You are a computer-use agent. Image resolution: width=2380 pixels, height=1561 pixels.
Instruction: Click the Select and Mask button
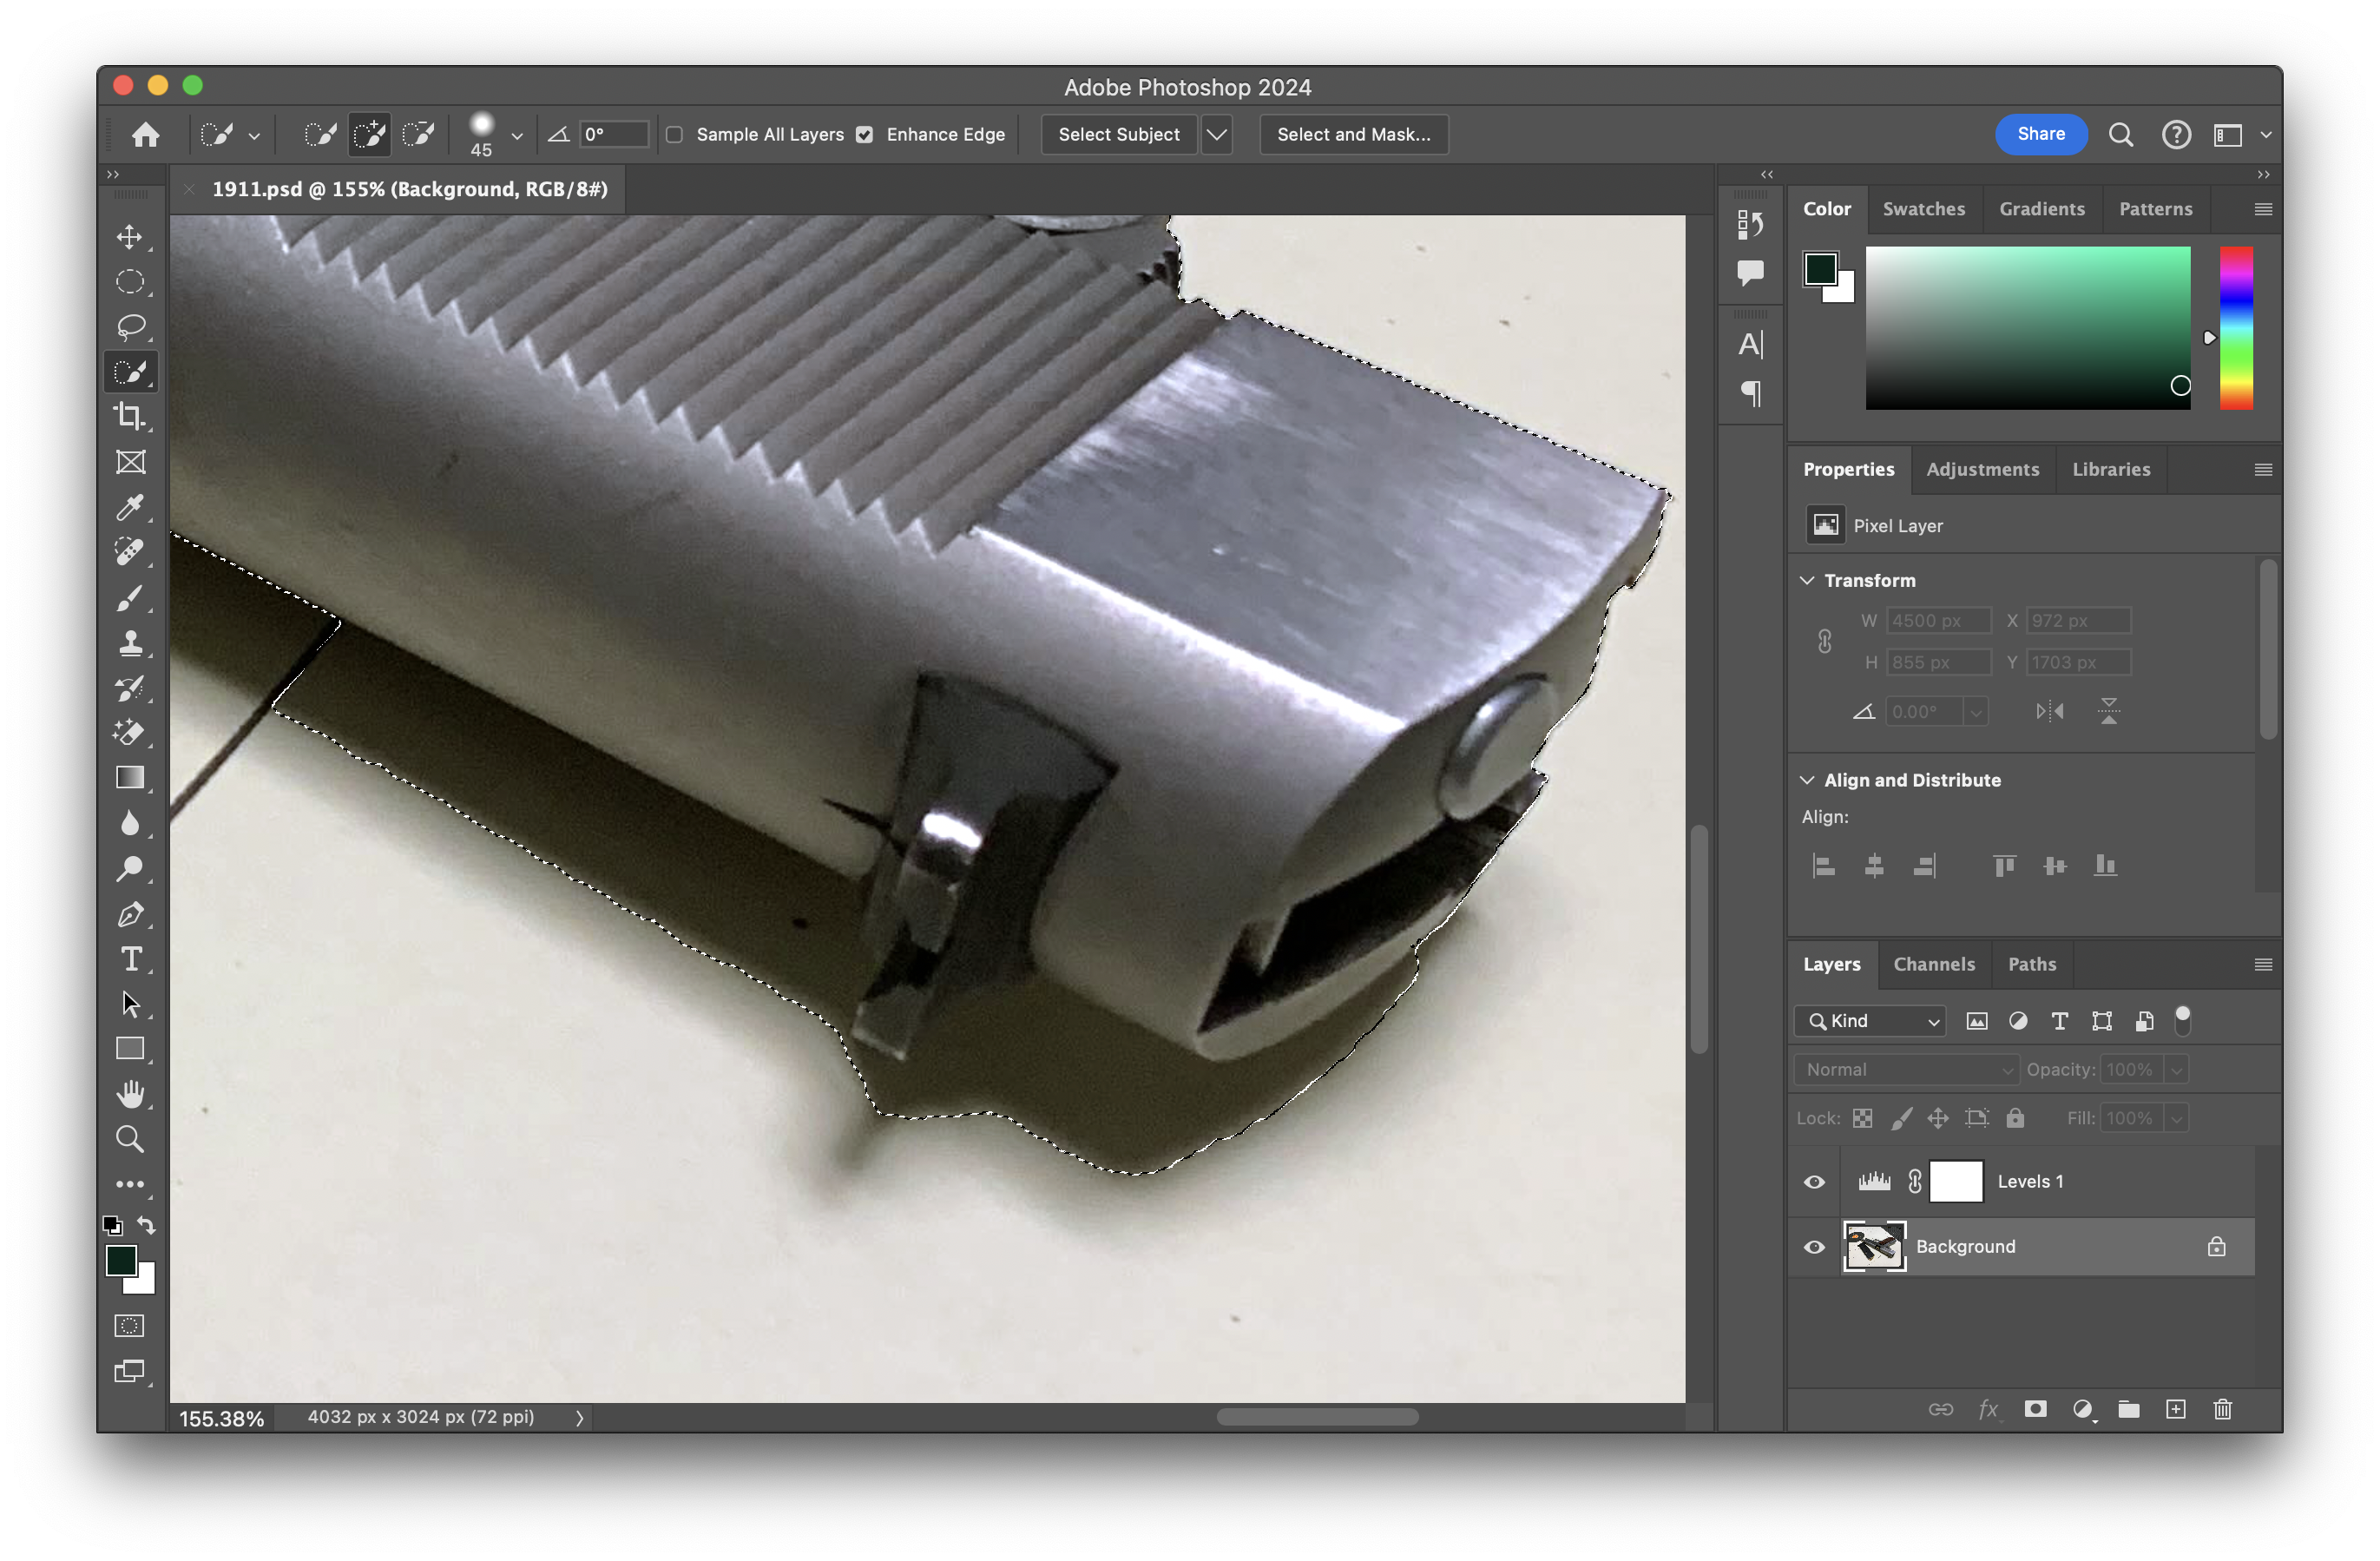(1353, 134)
